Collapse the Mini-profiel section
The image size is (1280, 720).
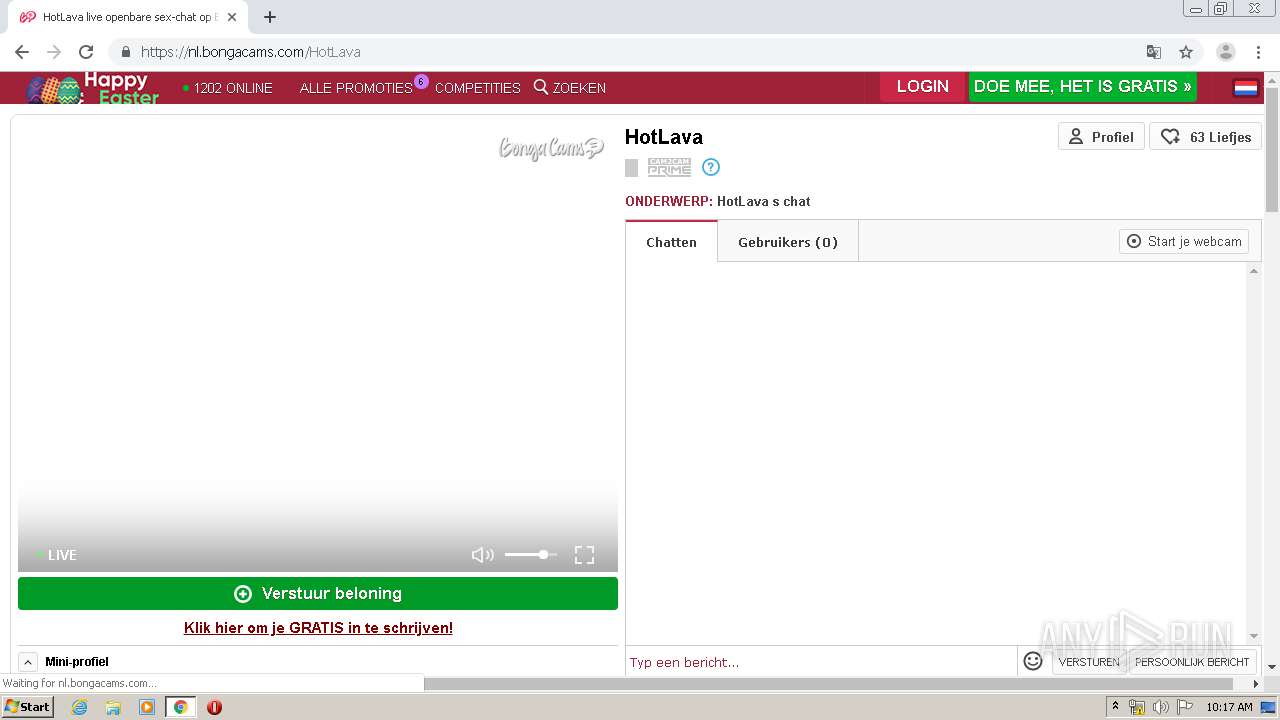28,662
